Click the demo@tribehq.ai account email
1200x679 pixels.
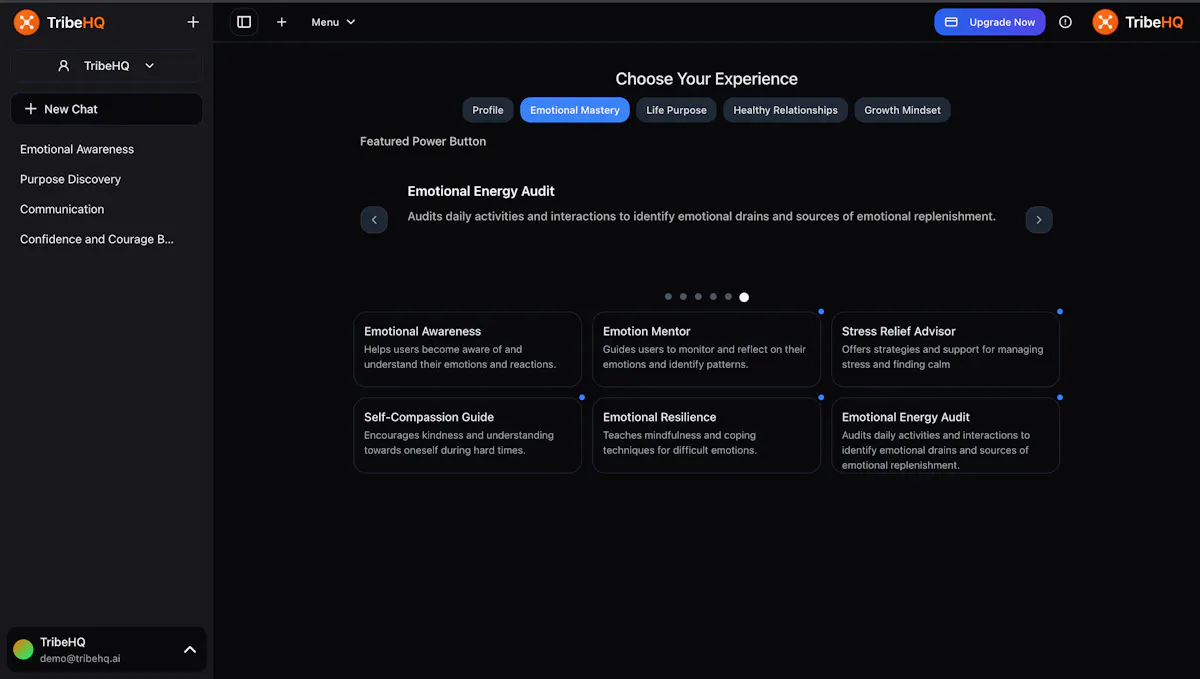click(81, 659)
